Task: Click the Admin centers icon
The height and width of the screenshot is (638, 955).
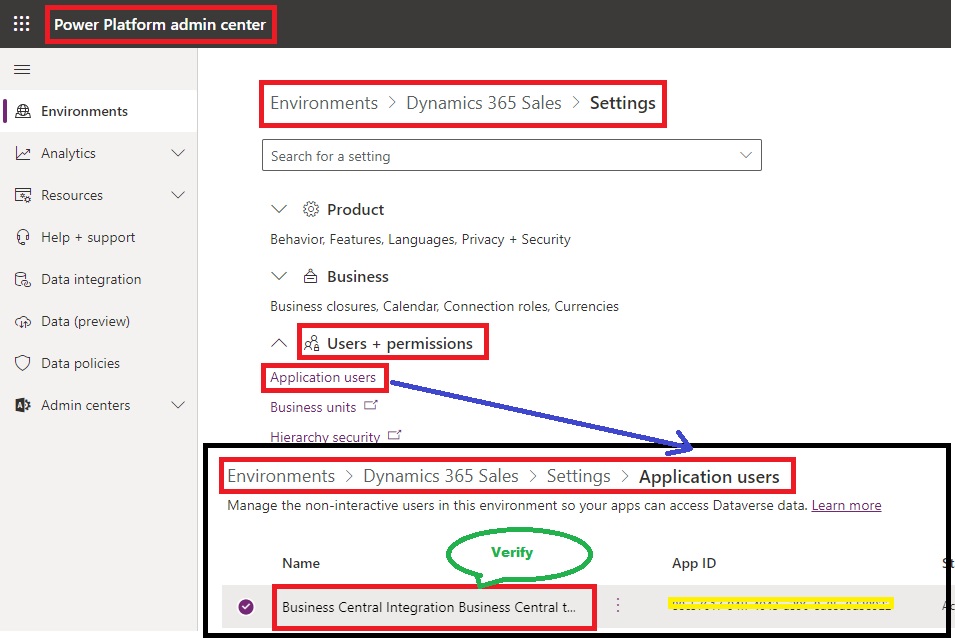Action: tap(23, 406)
